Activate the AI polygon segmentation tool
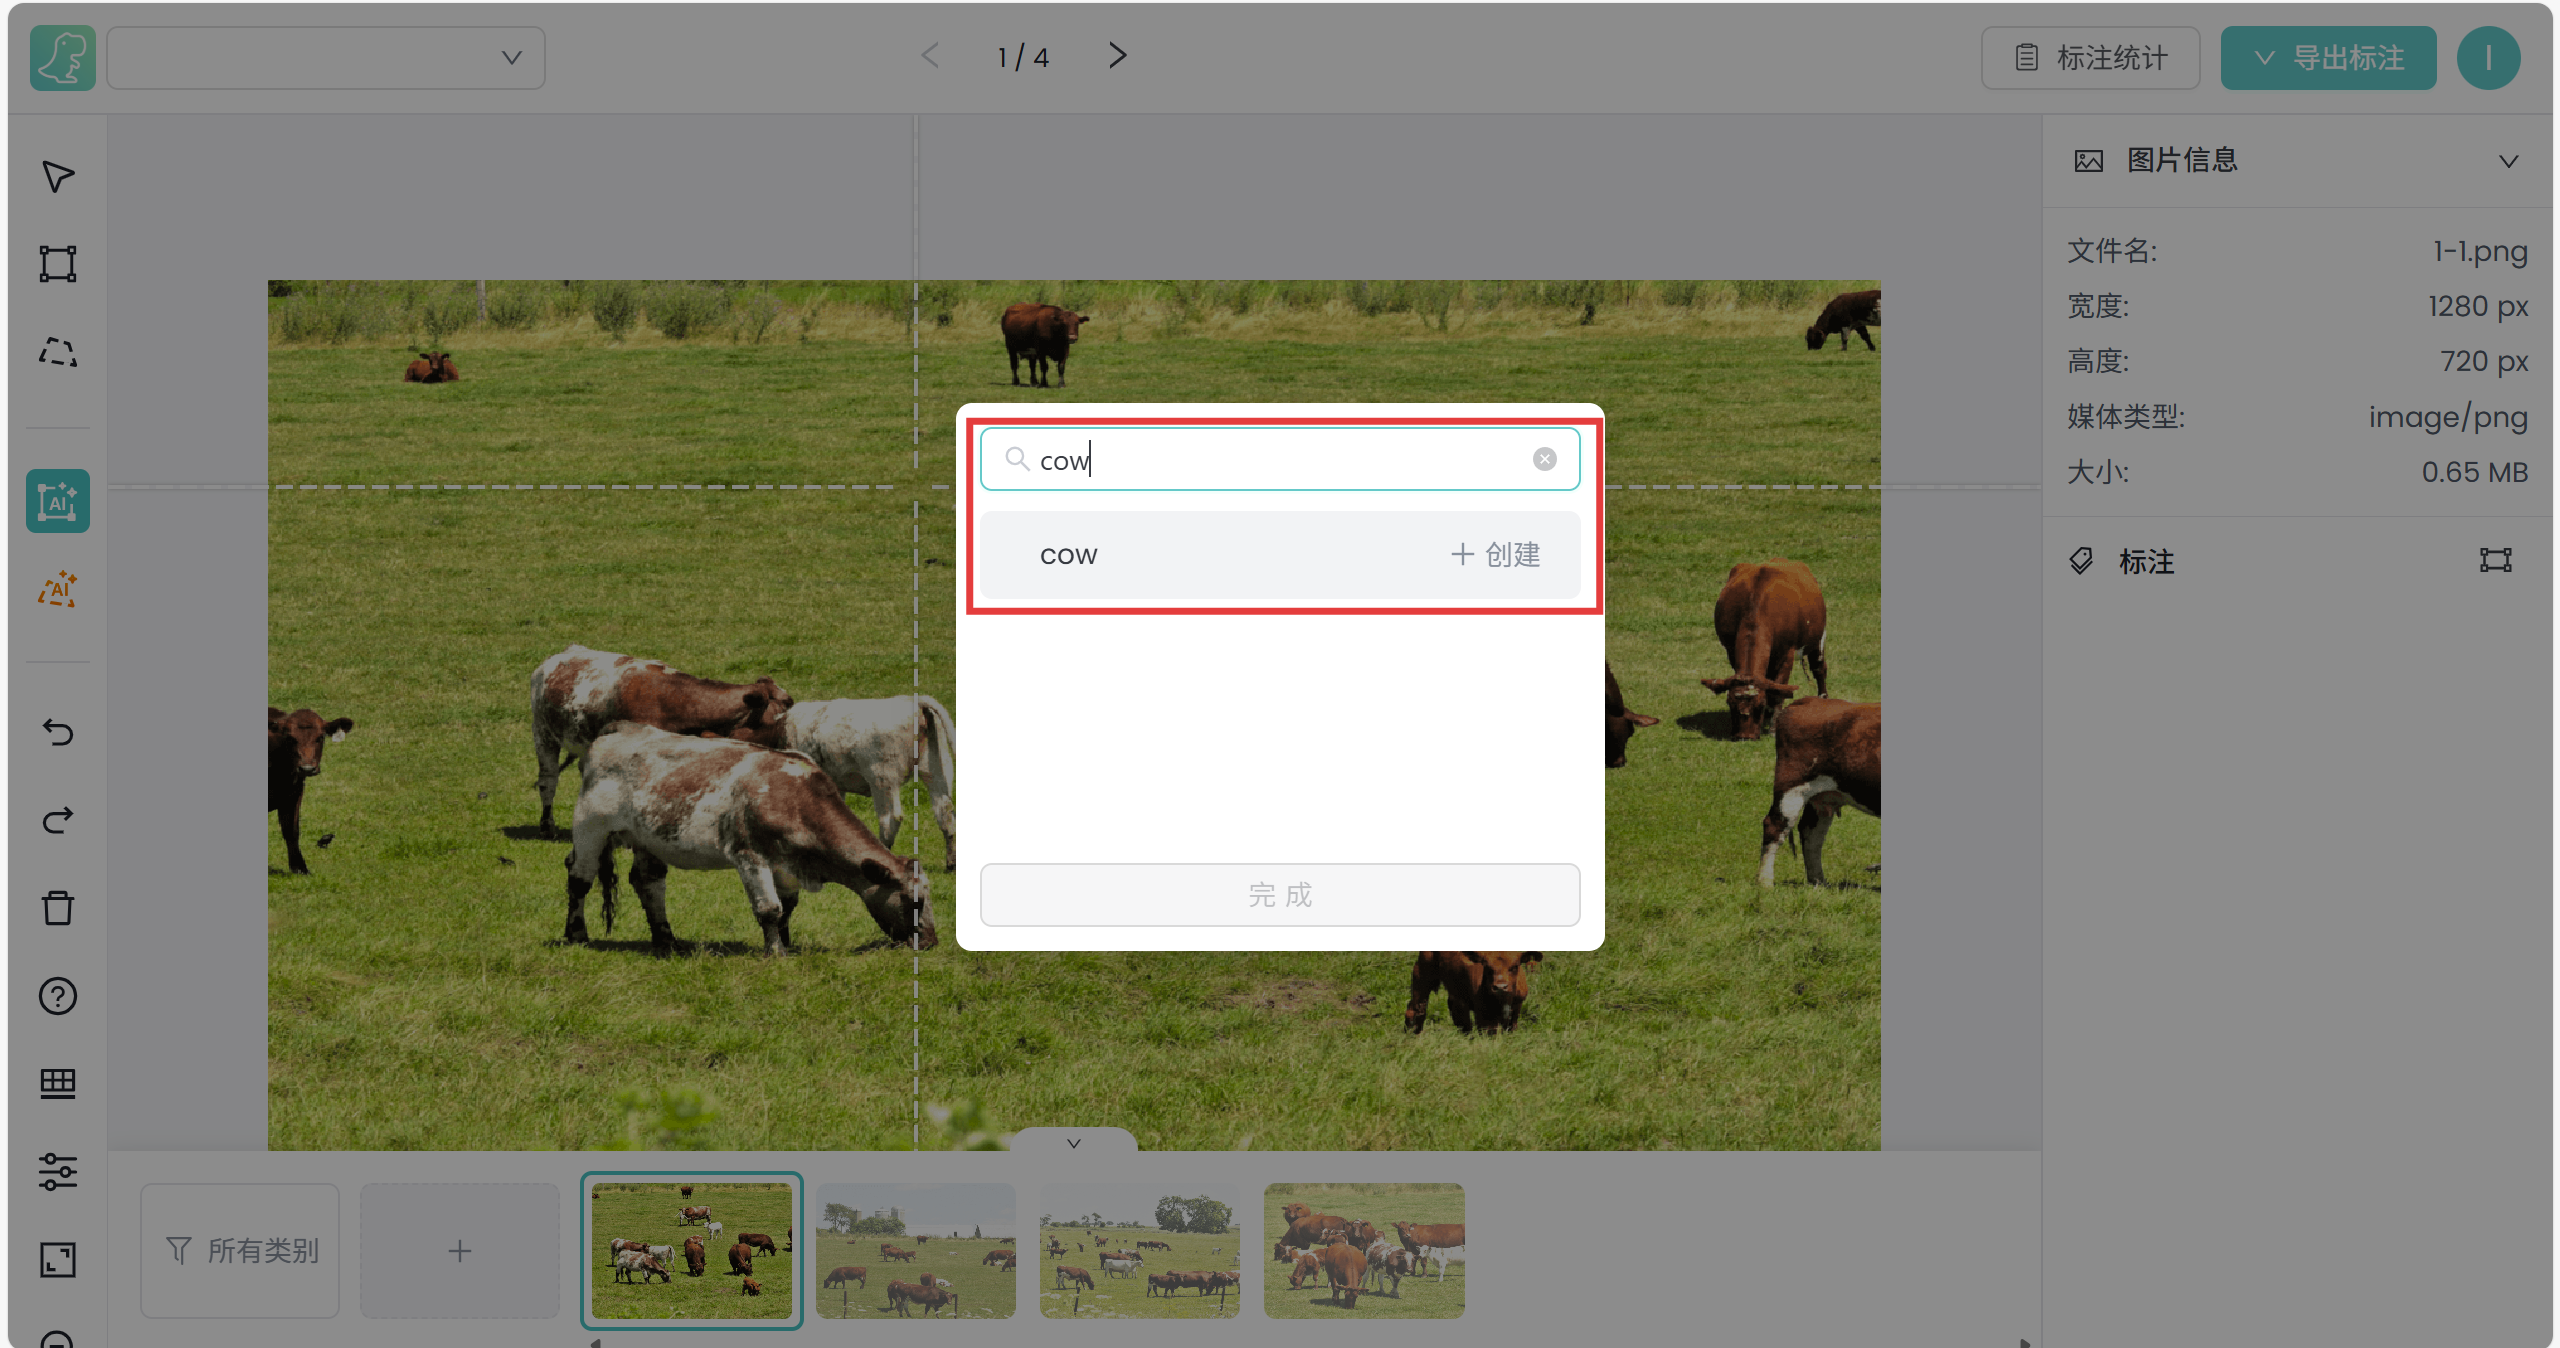The height and width of the screenshot is (1348, 2560). (58, 590)
